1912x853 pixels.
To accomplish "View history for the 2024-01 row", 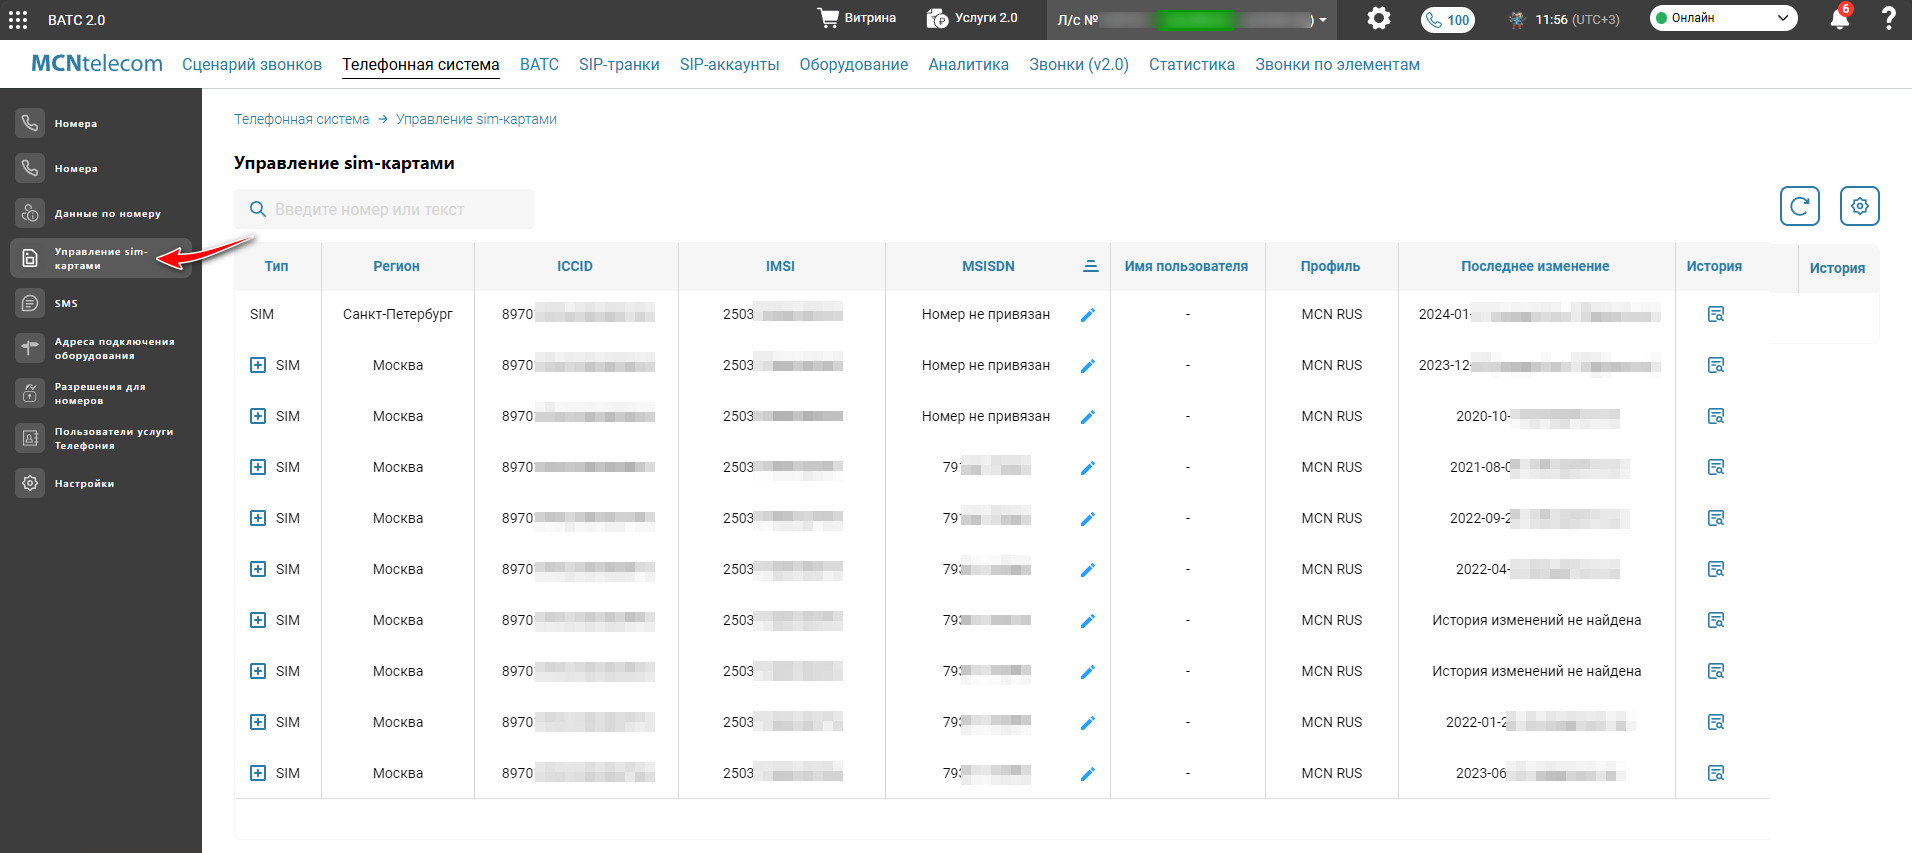I will 1716,314.
